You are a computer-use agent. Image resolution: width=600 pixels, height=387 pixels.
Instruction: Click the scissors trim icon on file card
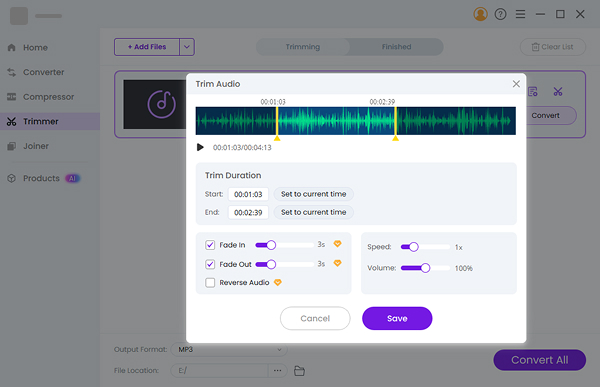558,91
